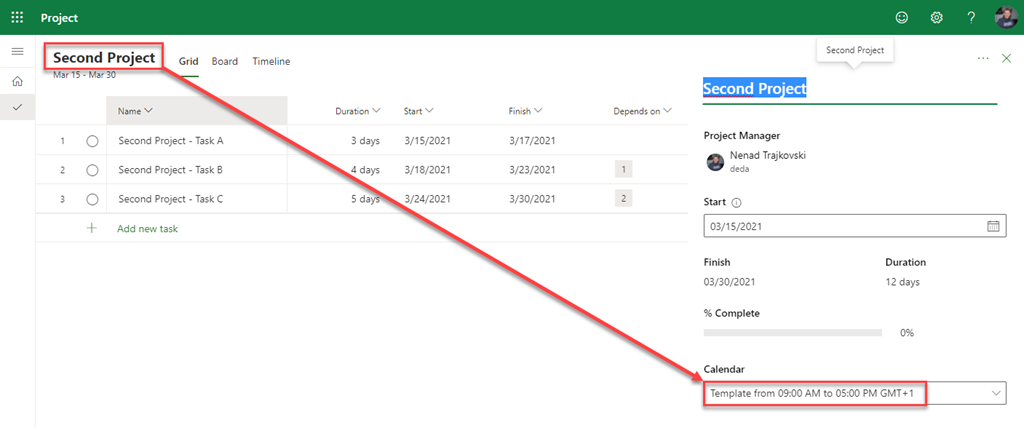Switch to the Board tab
1024x428 pixels.
225,61
